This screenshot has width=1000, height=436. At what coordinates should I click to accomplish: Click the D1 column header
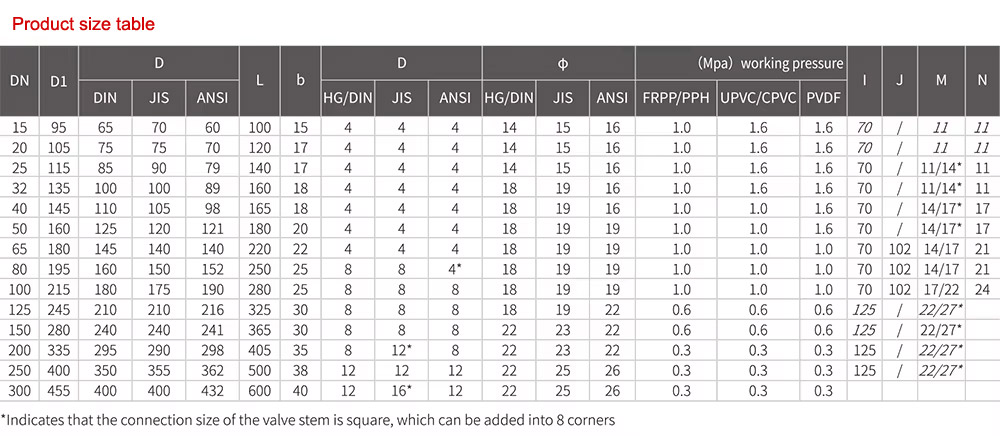click(58, 80)
